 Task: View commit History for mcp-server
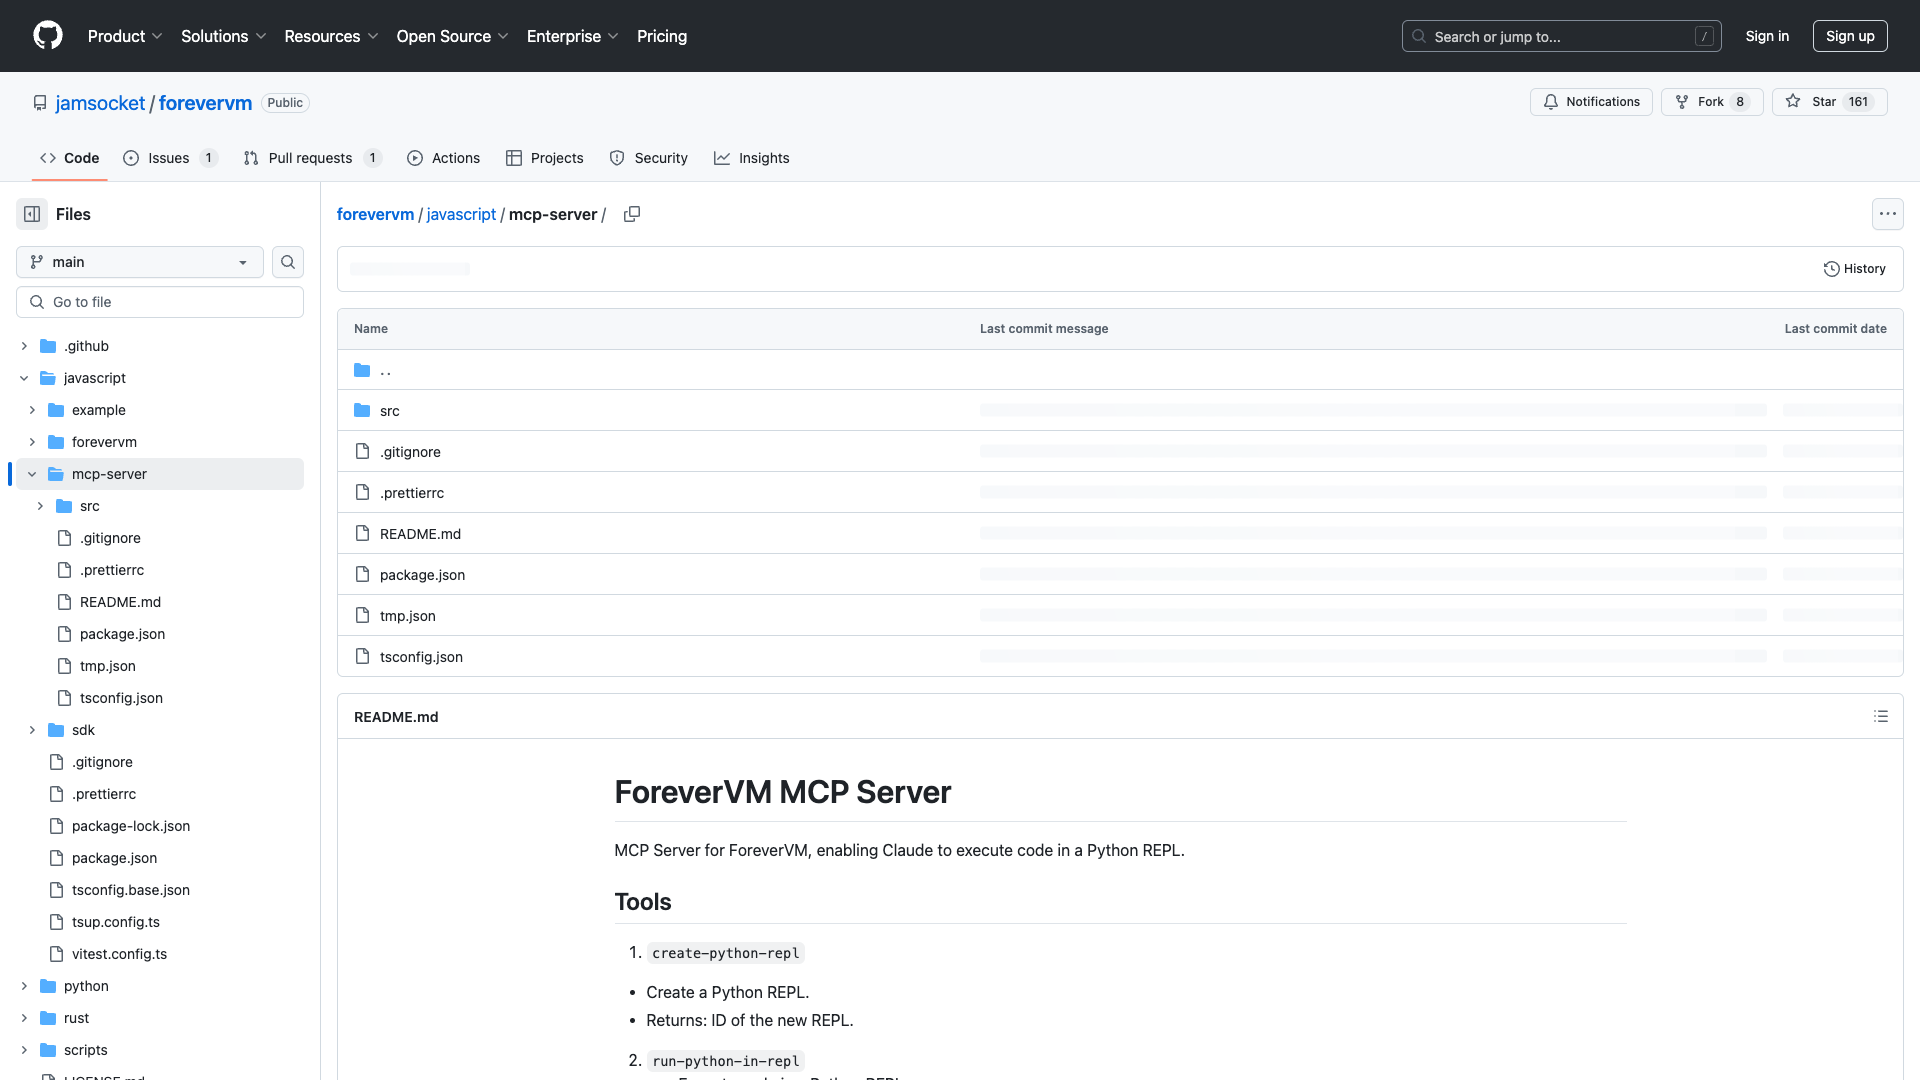click(x=1855, y=268)
